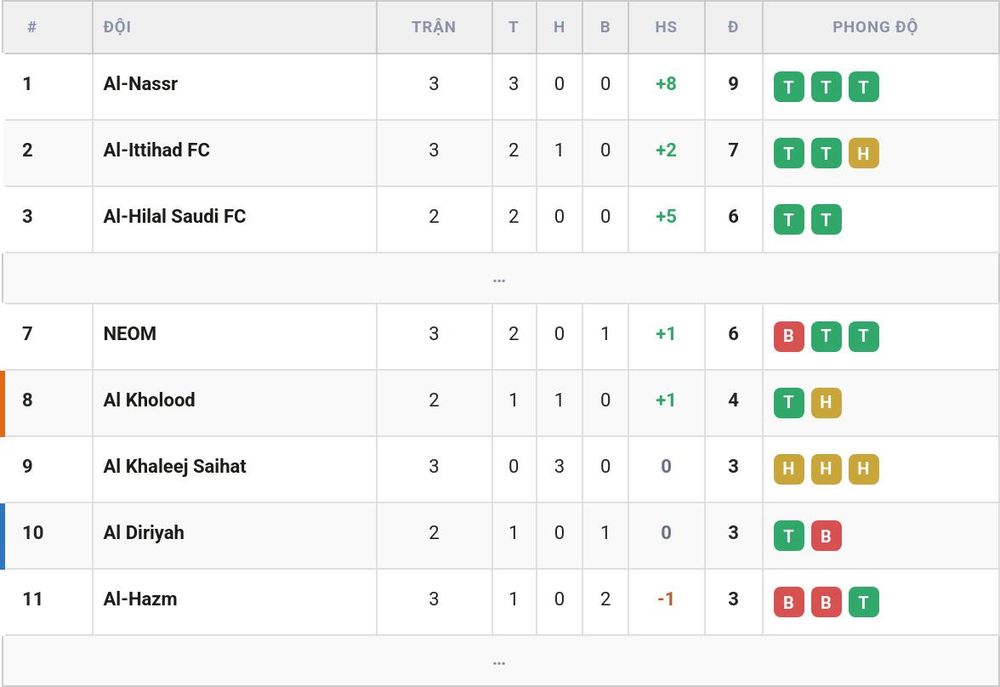Click NEOM's red B form badge
Image resolution: width=1000 pixels, height=687 pixels.
(788, 336)
